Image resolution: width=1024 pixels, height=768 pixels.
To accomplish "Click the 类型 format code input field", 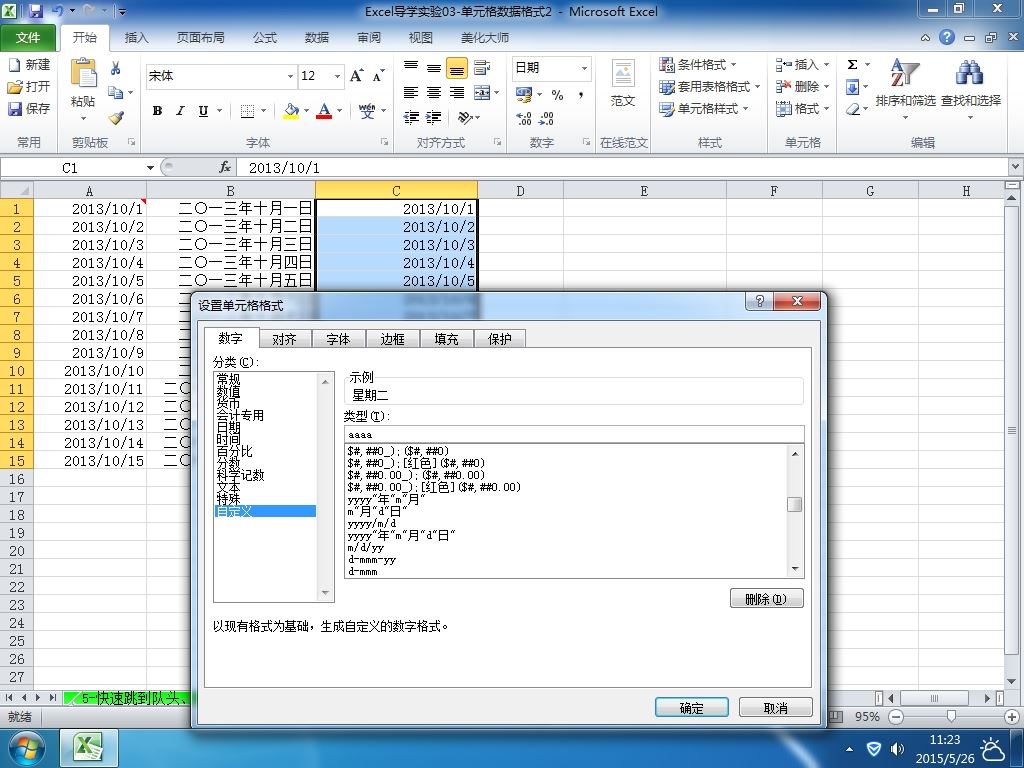I will pyautogui.click(x=574, y=434).
